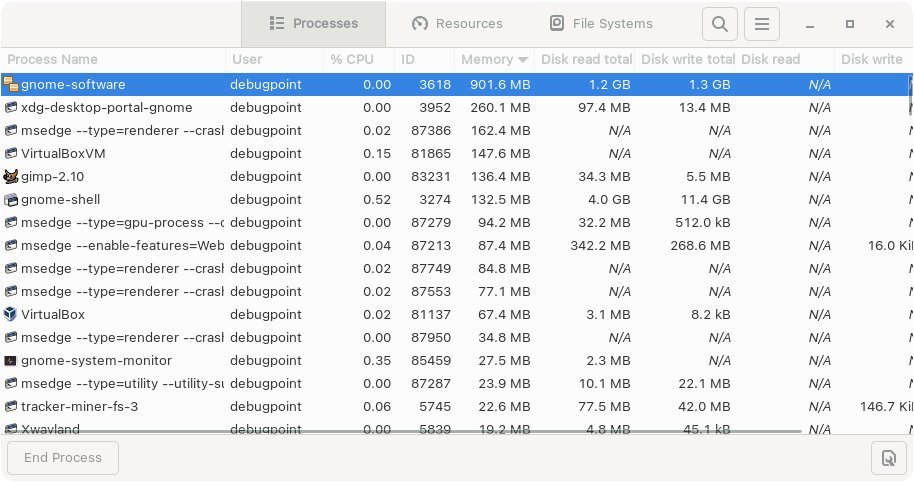Click the gnome-software process icon

(x=10, y=85)
